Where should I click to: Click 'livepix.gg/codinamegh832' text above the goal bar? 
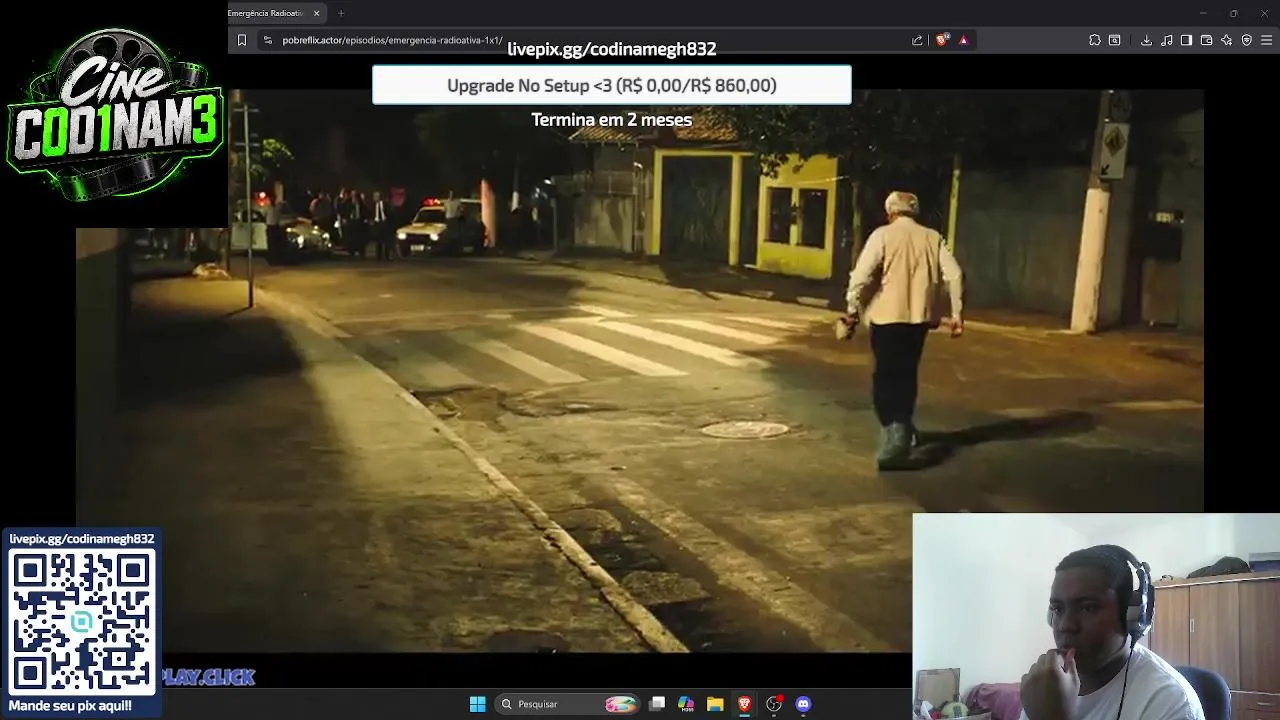(x=612, y=49)
